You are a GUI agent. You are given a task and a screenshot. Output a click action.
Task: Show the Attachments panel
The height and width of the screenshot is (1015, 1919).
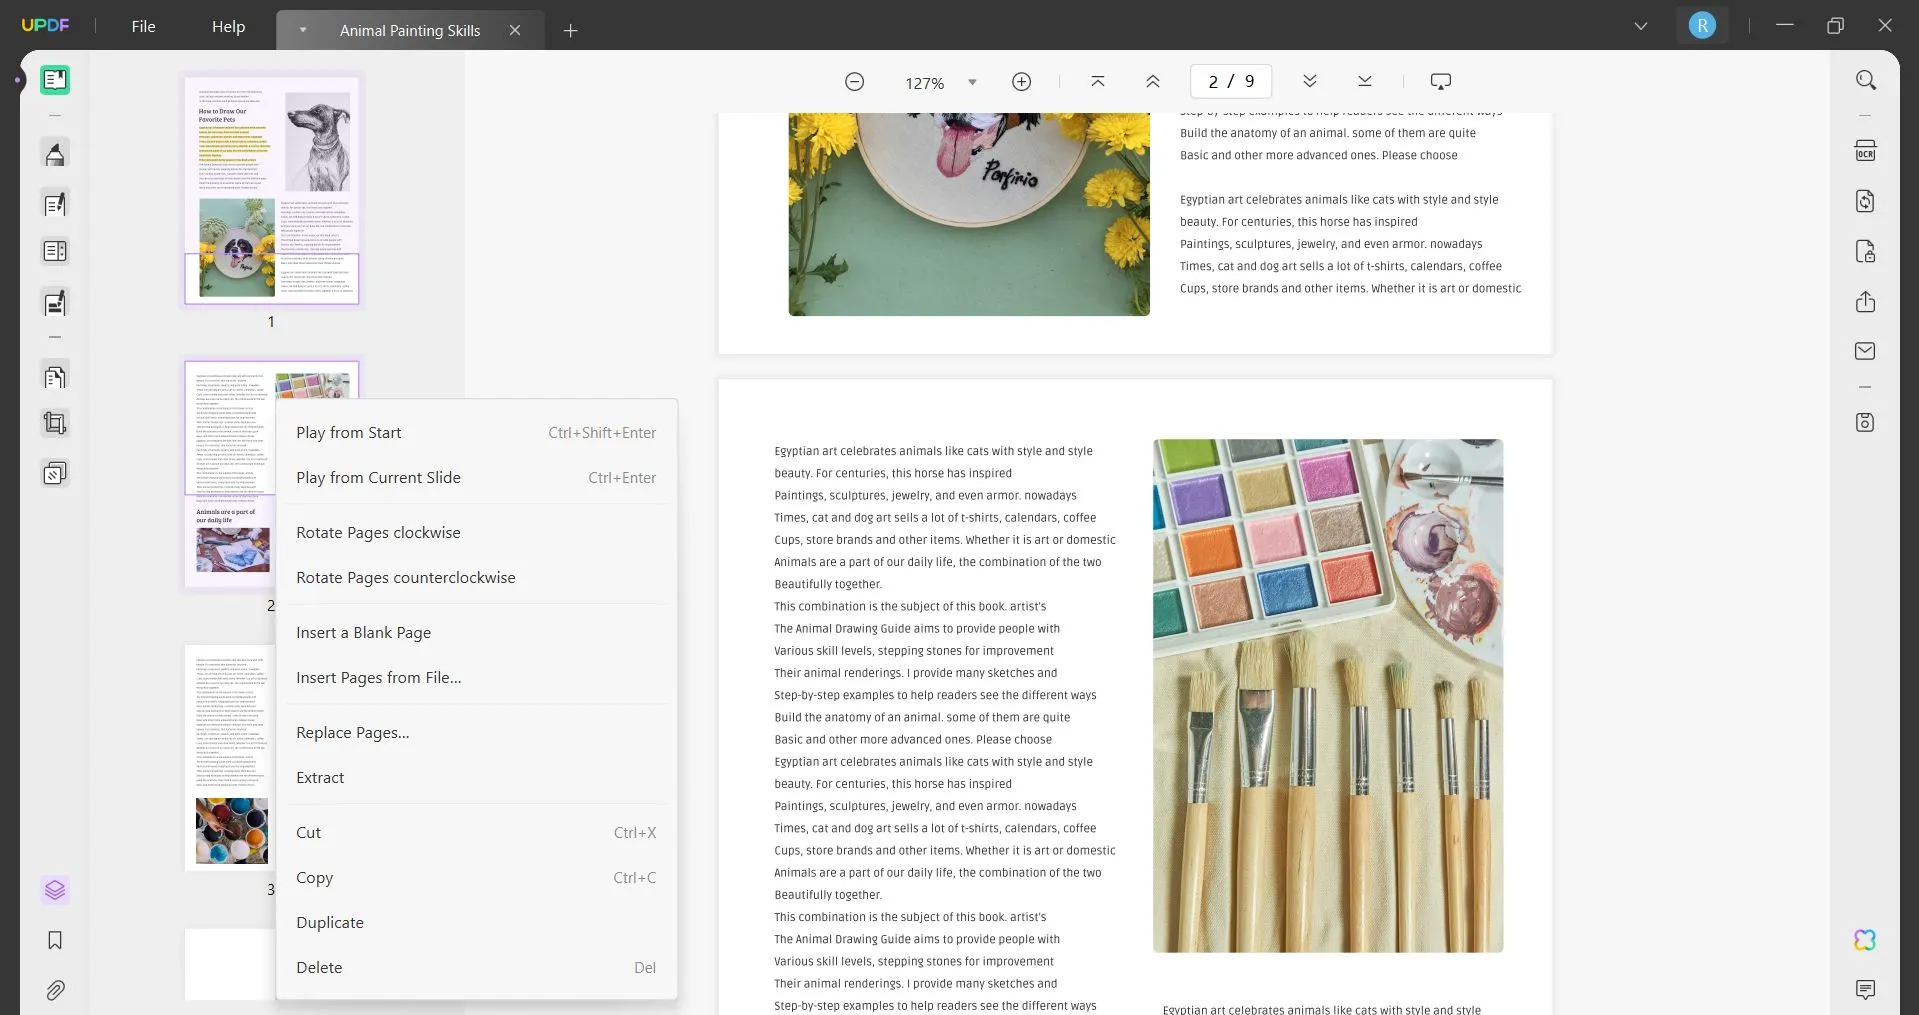click(55, 990)
